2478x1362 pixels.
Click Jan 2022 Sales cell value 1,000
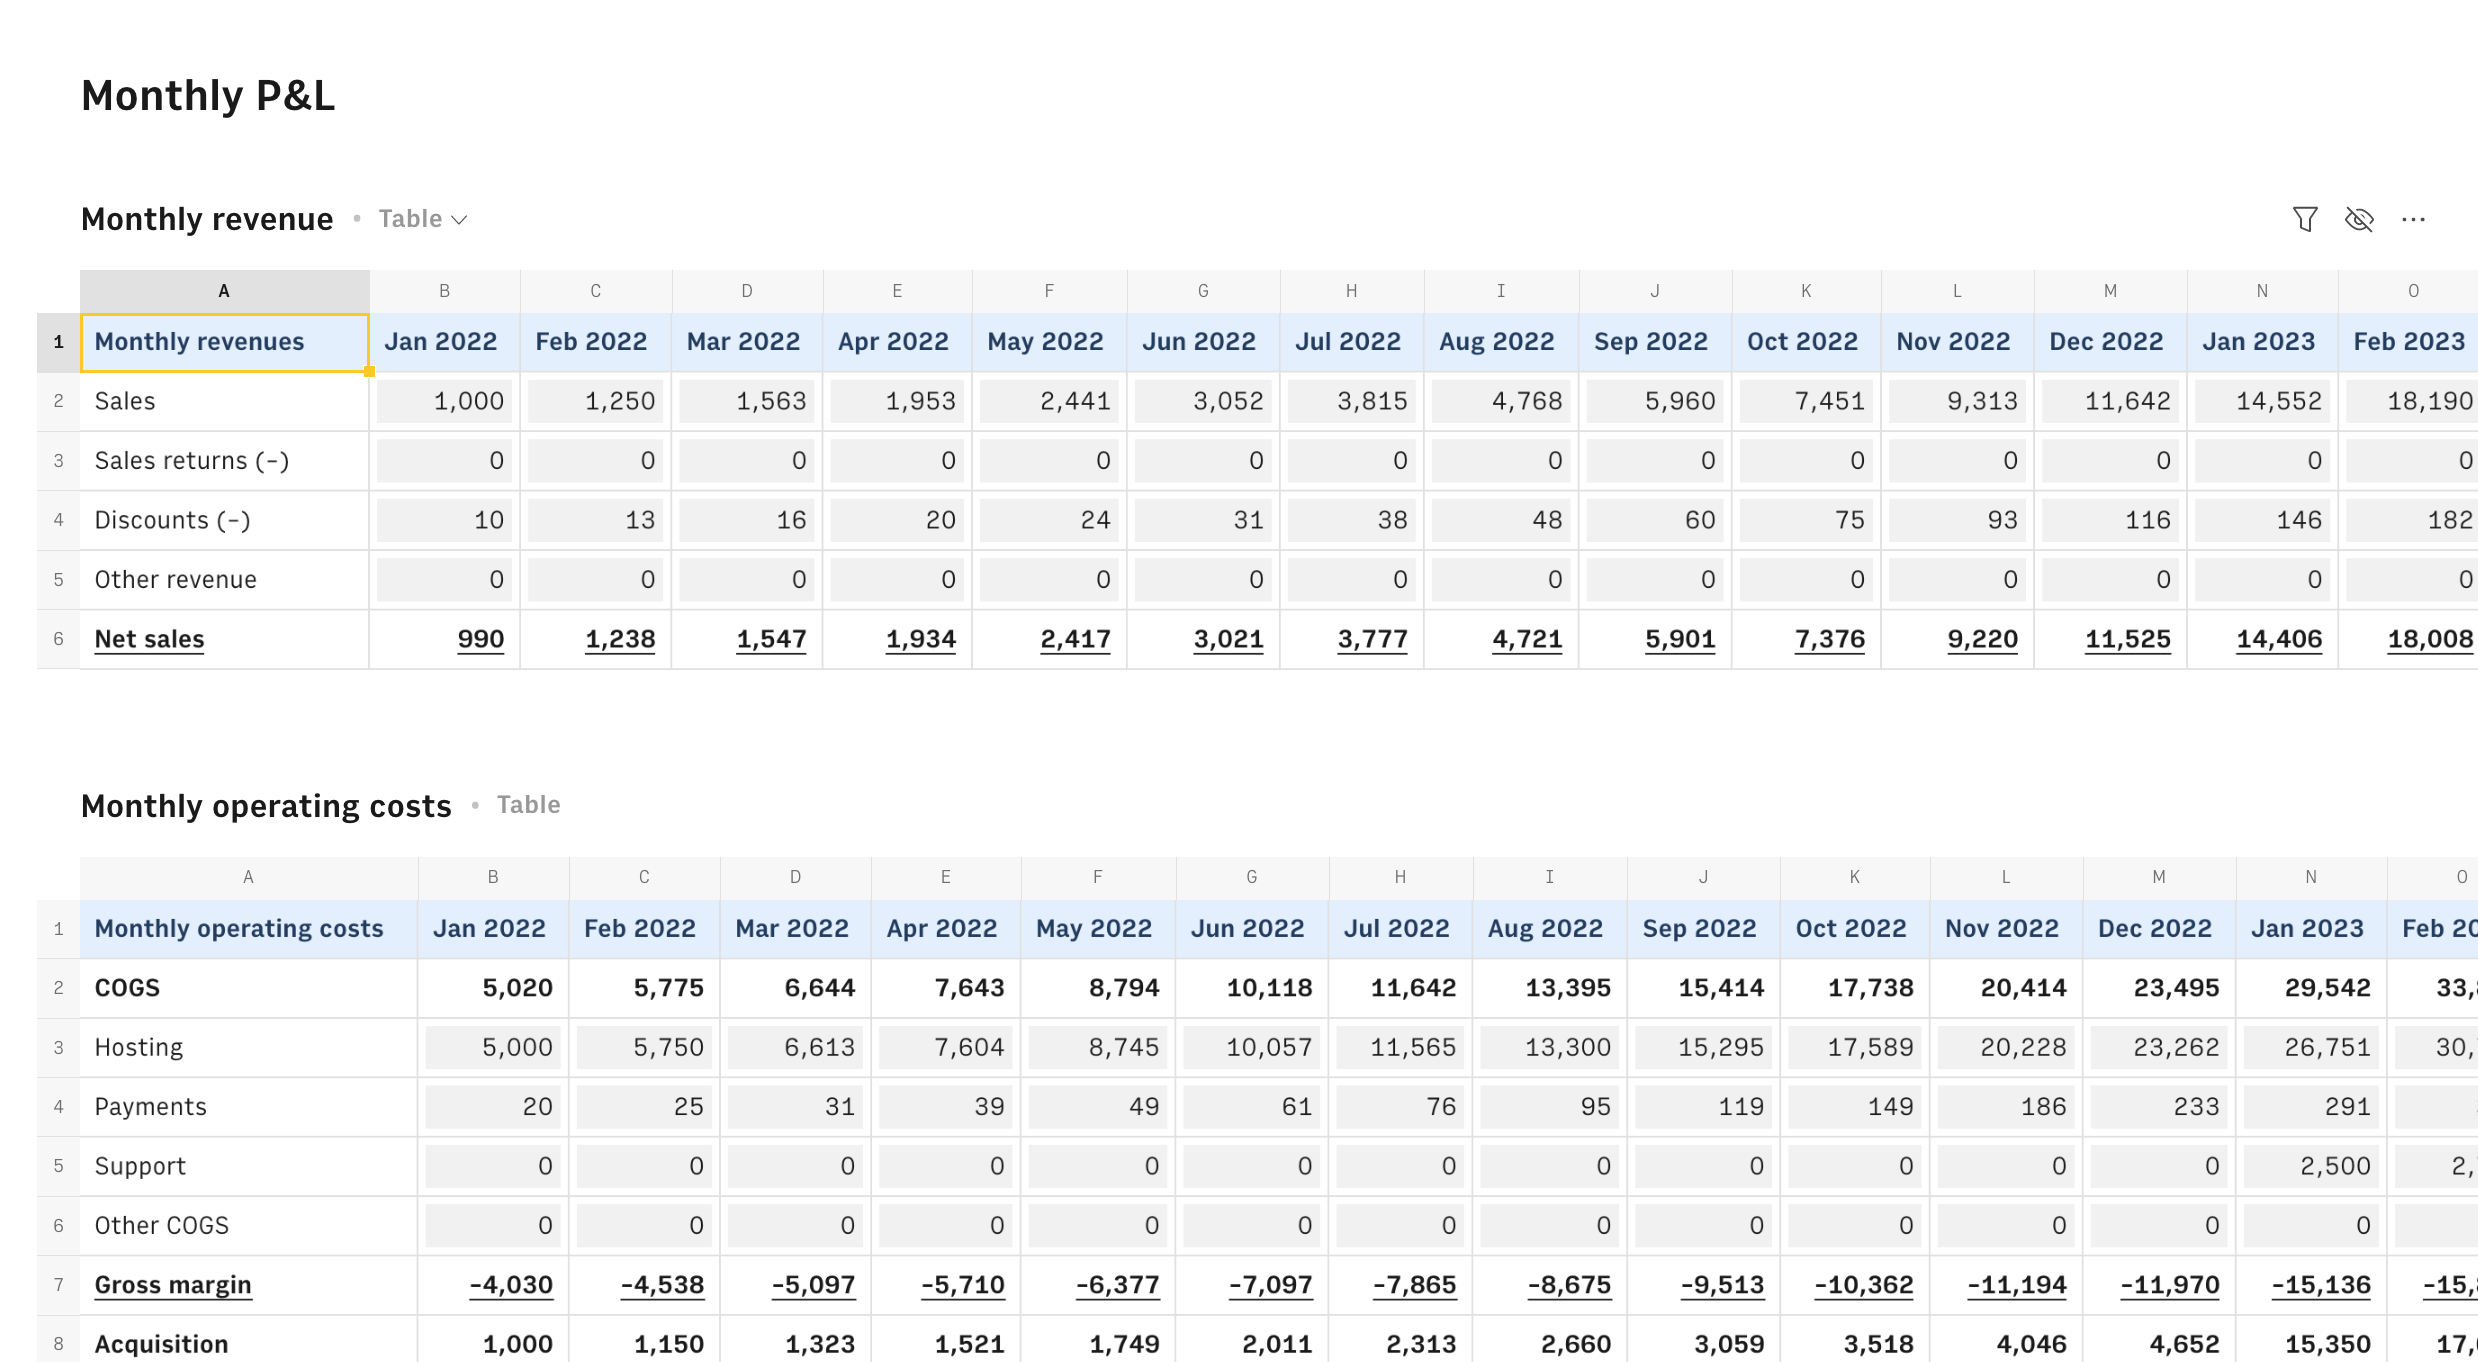(445, 401)
